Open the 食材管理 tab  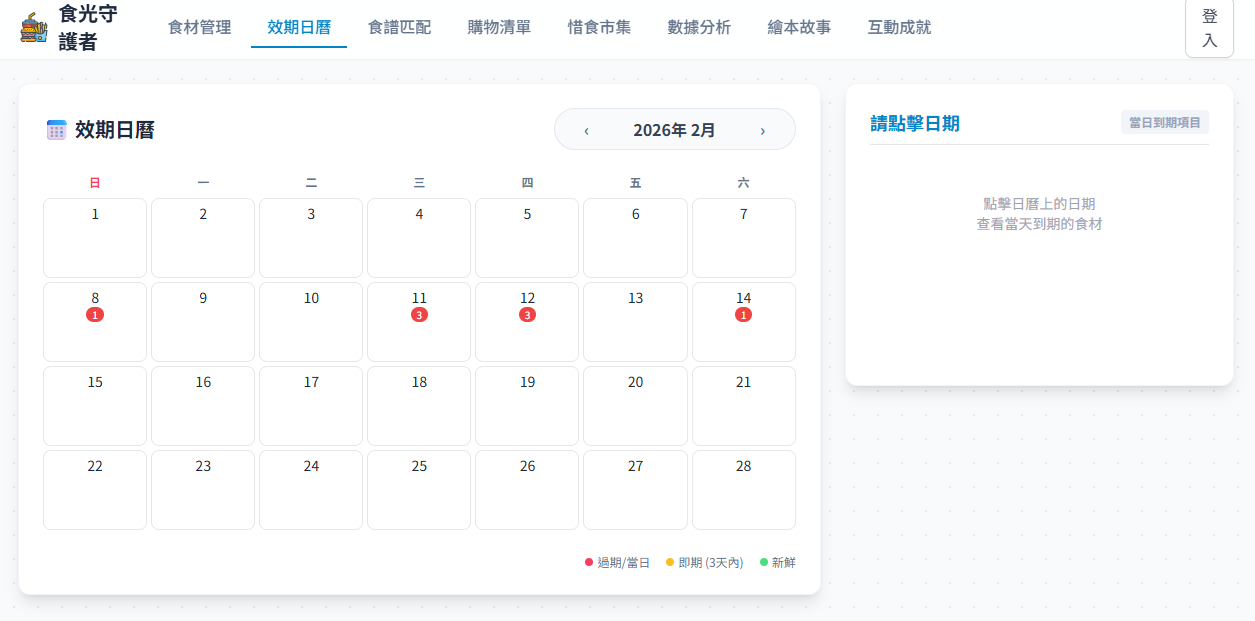coord(199,27)
